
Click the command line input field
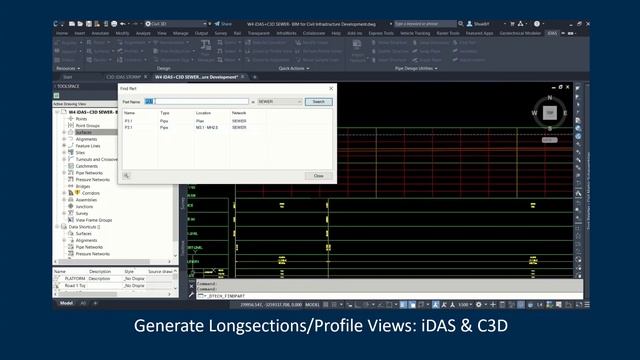390,296
